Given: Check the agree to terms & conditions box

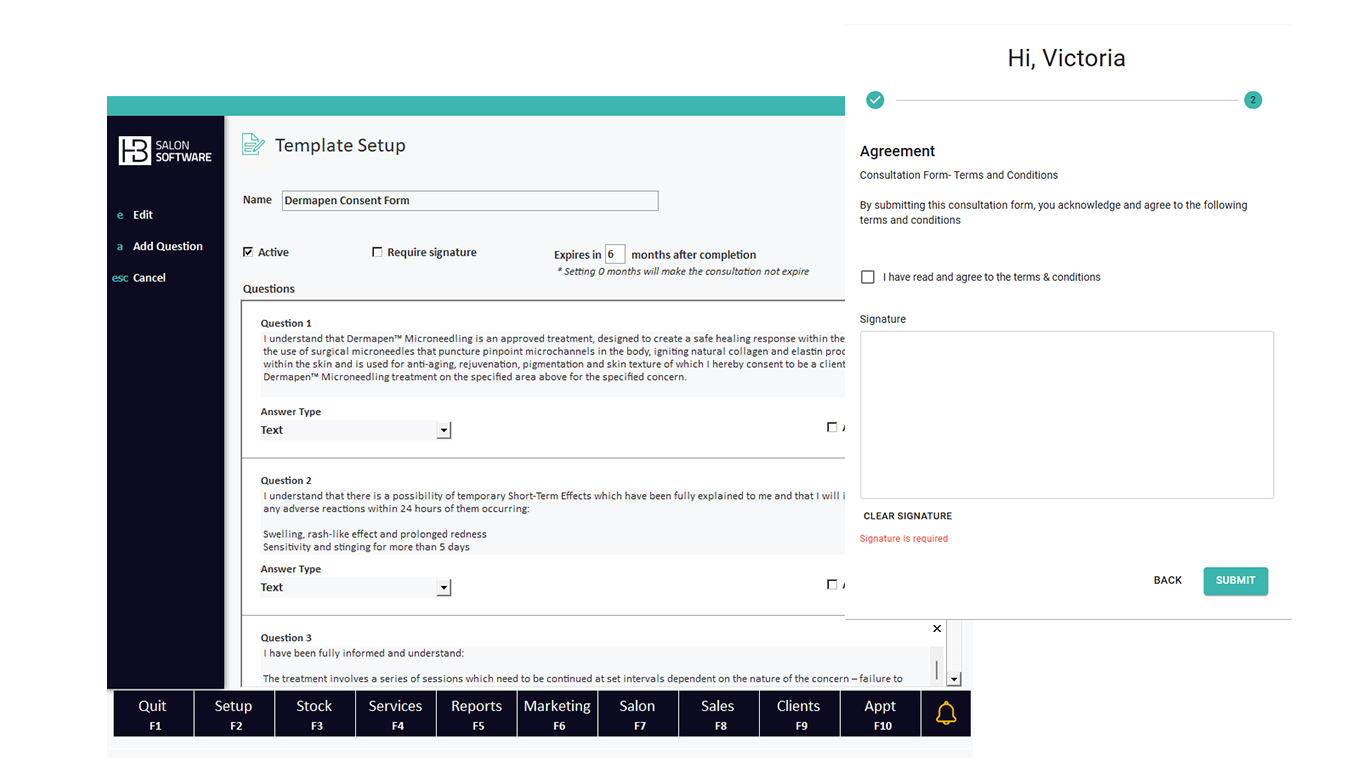Looking at the screenshot, I should (867, 277).
